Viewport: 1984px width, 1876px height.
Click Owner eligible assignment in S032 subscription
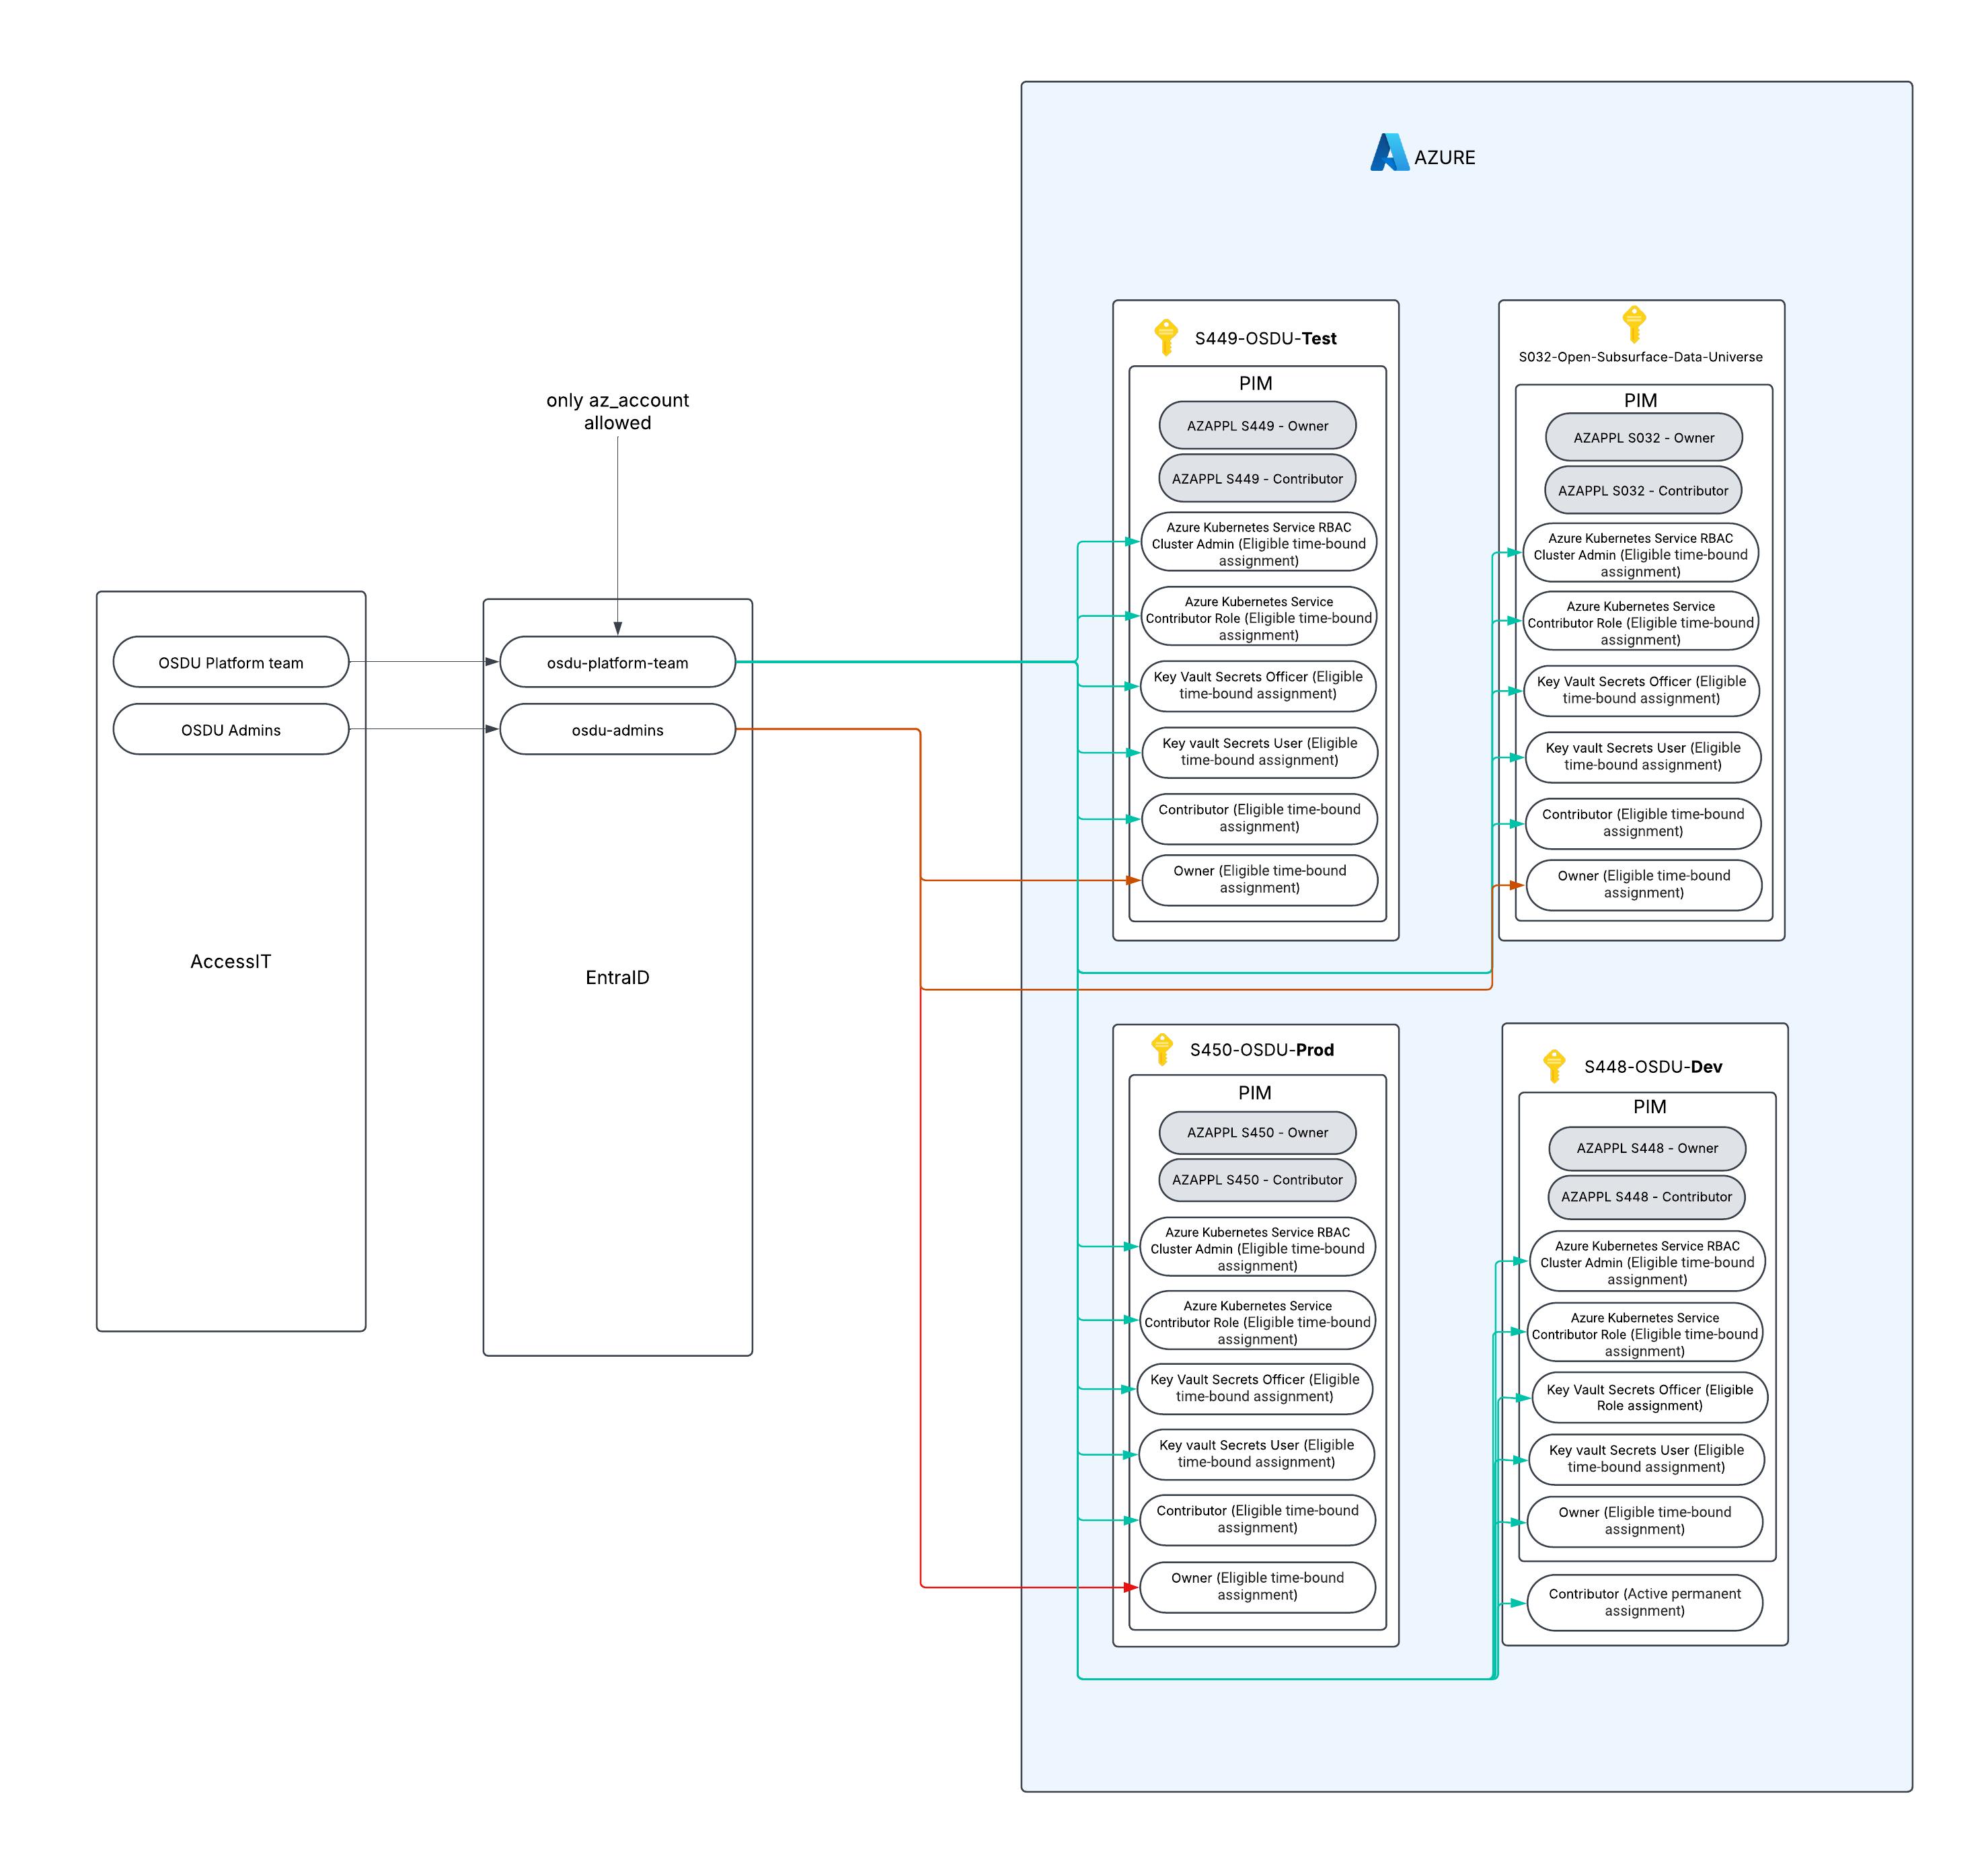1645,885
